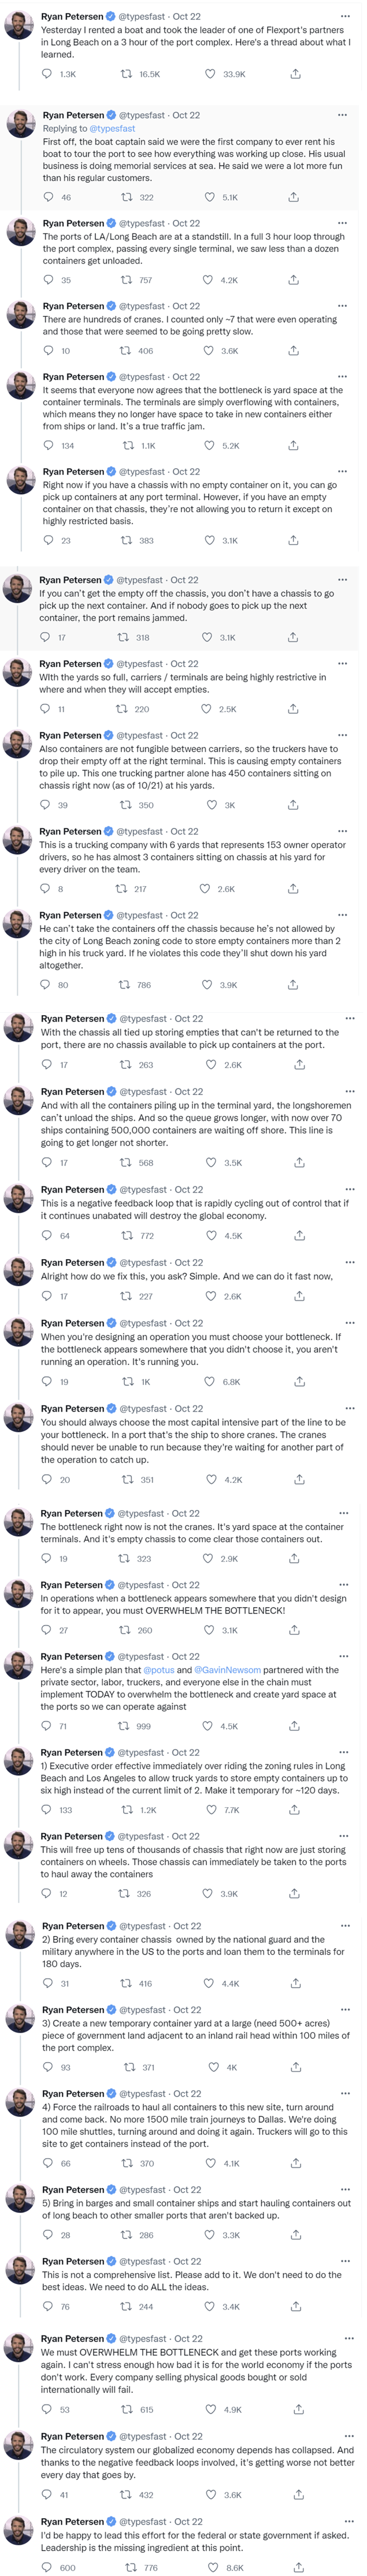Retweet the tweet showing 786 retweets
367x2576 pixels.
click(x=124, y=985)
